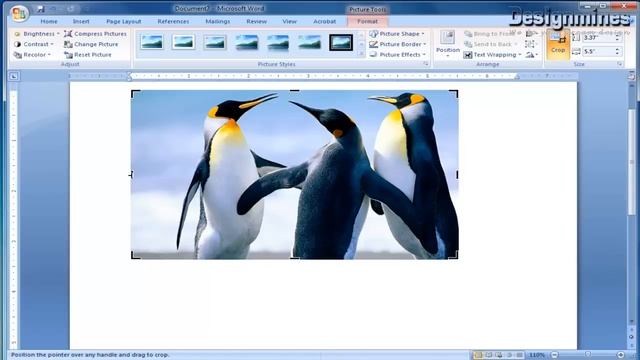
Task: Adjust the height spinner arrows
Action: click(x=618, y=38)
